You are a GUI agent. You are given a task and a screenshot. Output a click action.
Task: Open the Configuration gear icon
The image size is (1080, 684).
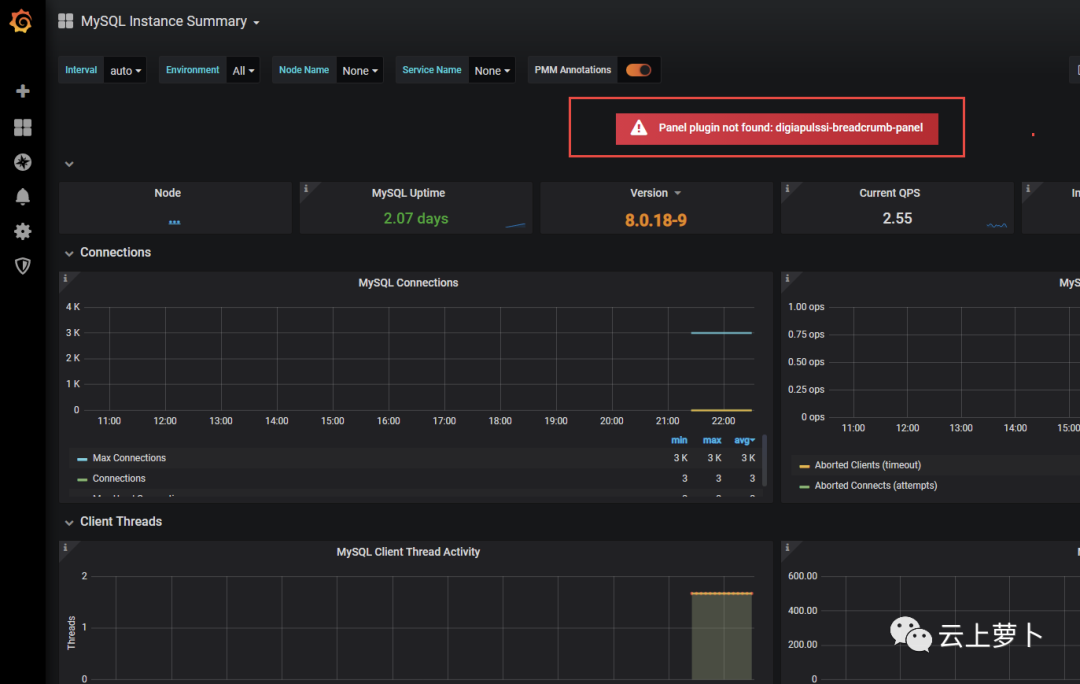[x=23, y=231]
